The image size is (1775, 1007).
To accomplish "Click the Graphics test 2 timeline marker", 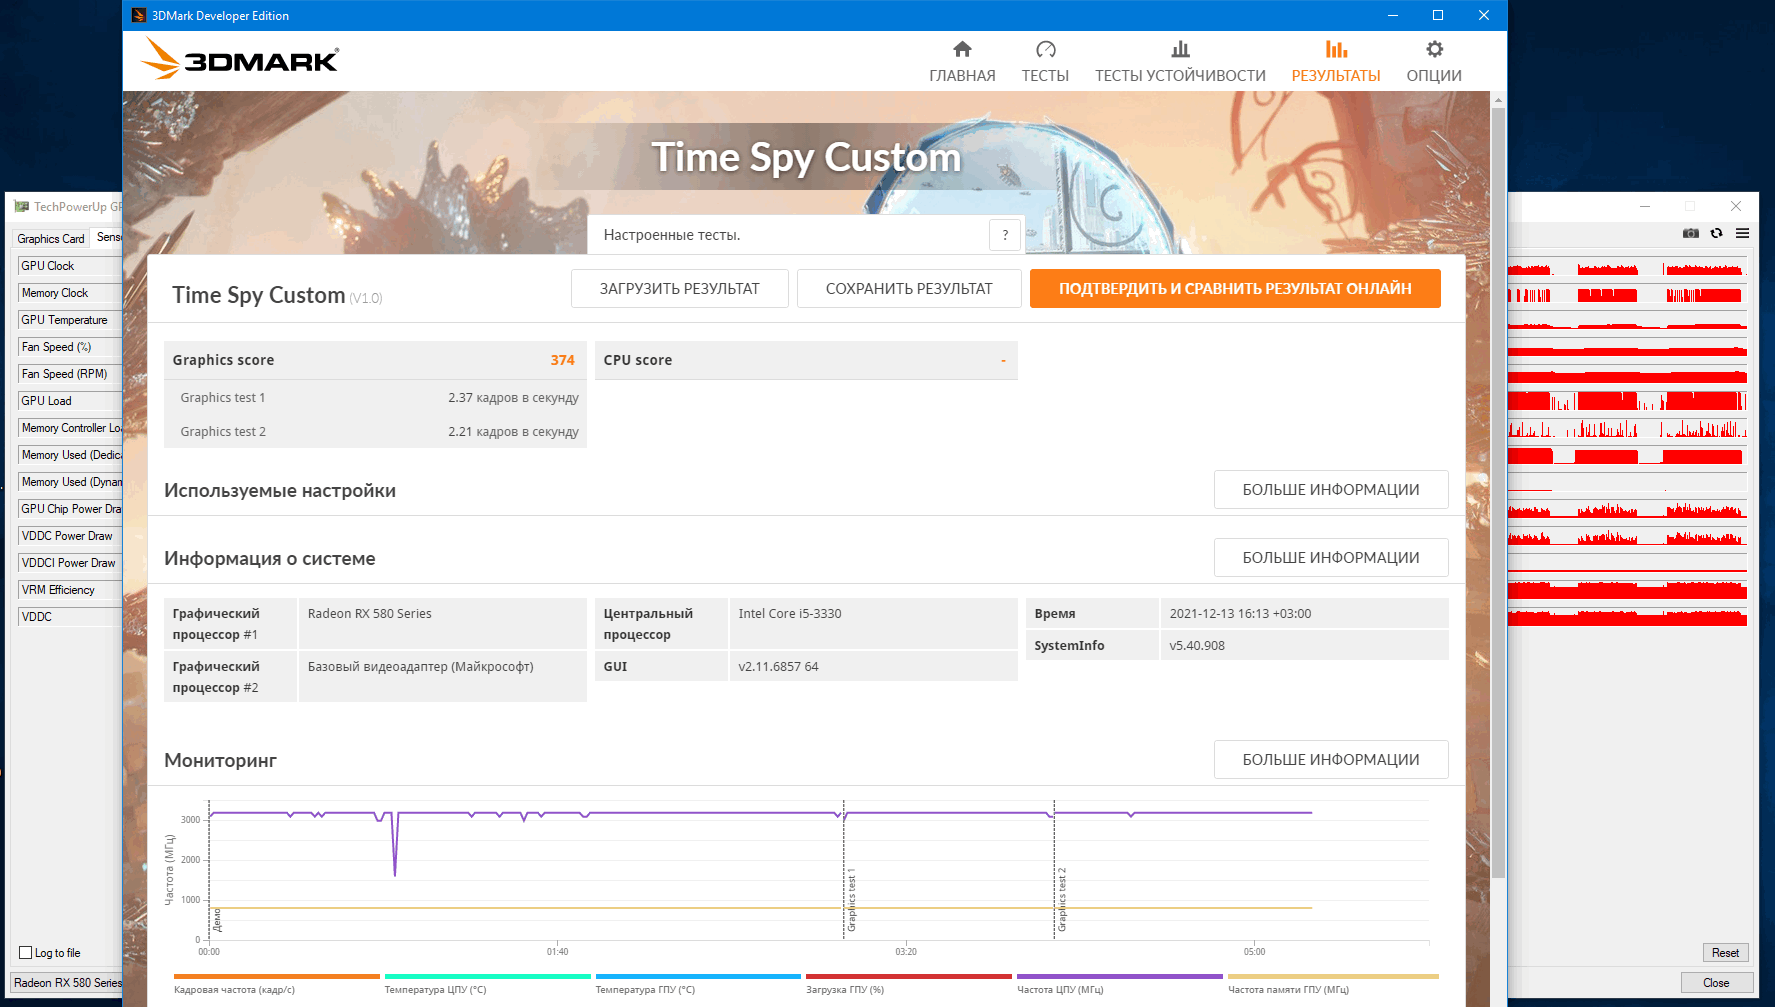I will 1062,900.
